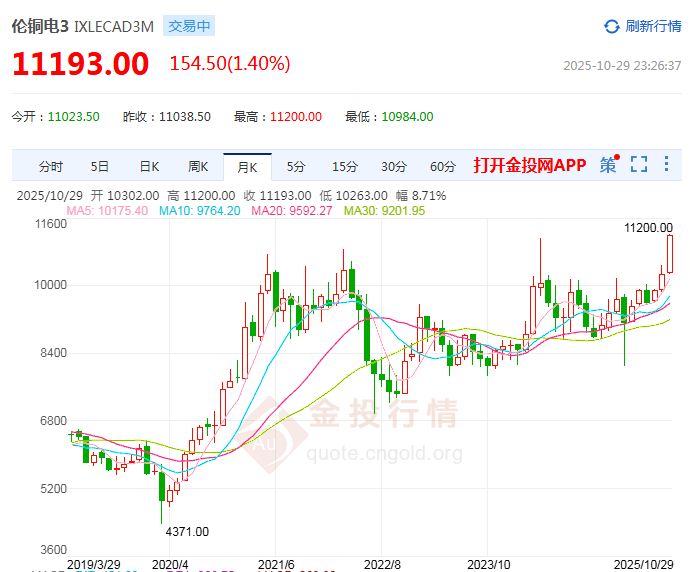Select the 日K daily candlestick tab

(149, 166)
